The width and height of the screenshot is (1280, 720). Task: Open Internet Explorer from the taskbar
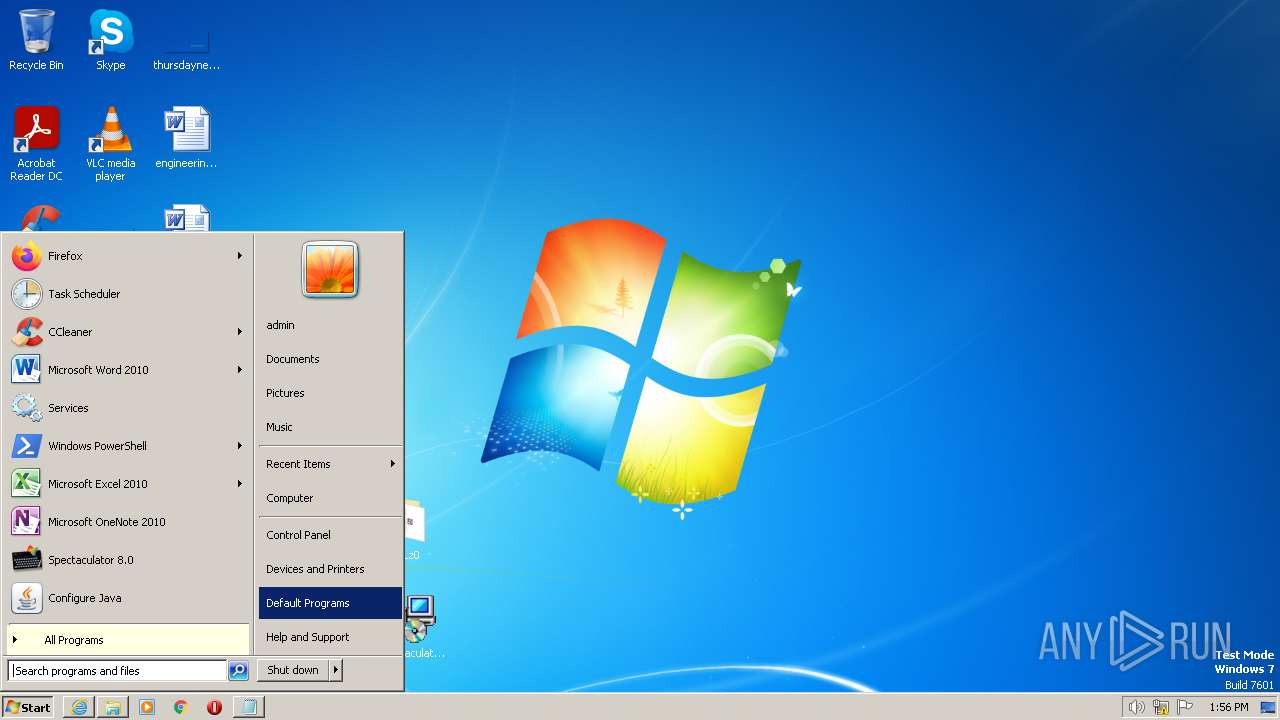coord(79,707)
